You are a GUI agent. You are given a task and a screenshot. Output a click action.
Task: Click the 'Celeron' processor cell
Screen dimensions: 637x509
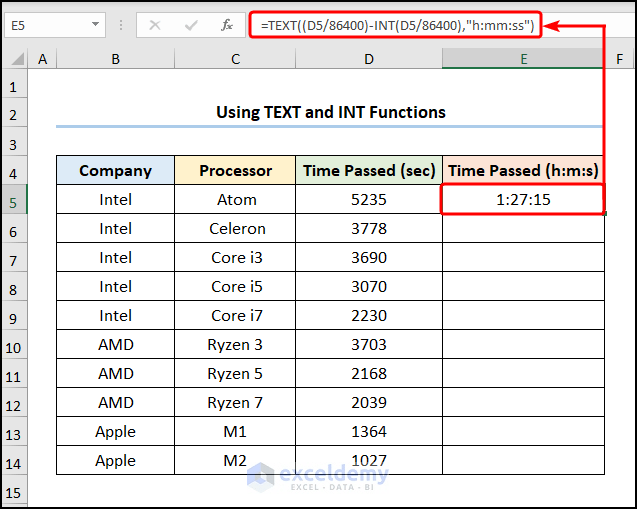coord(235,228)
